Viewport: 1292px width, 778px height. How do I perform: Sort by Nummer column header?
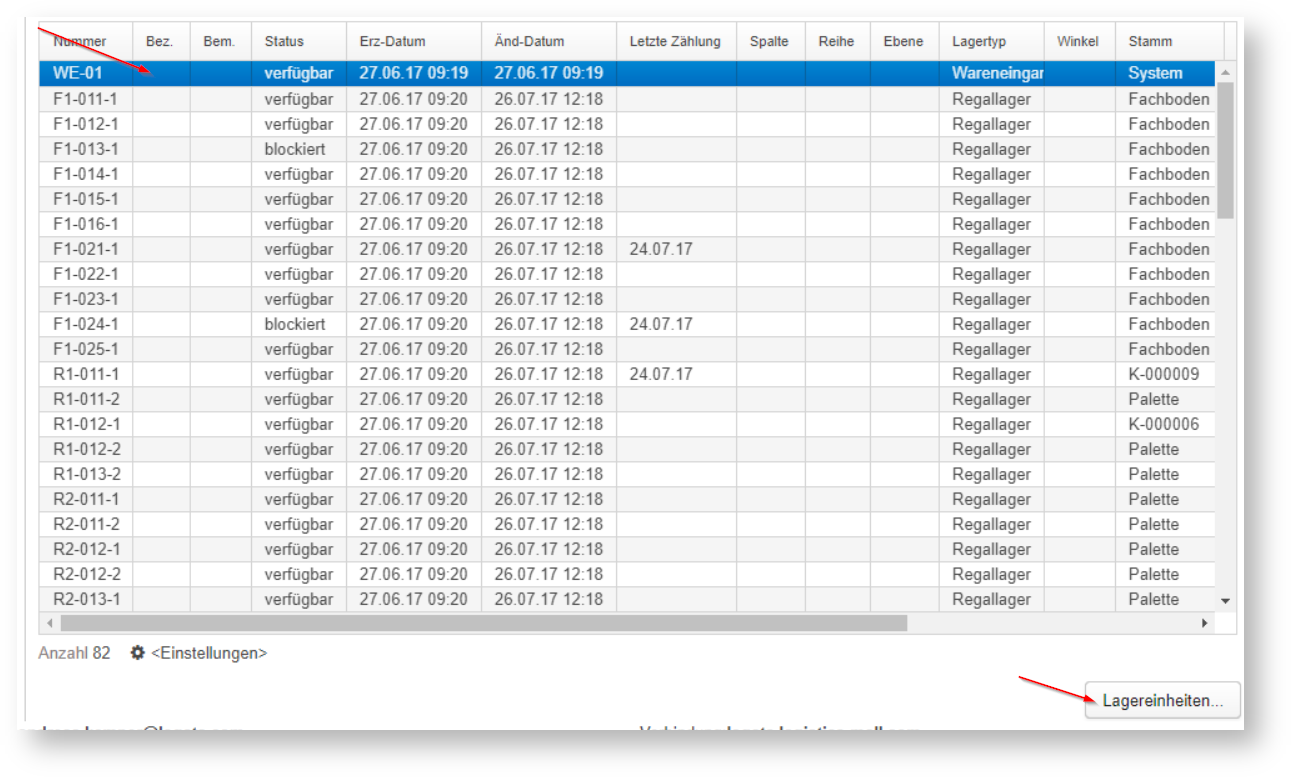(86, 41)
